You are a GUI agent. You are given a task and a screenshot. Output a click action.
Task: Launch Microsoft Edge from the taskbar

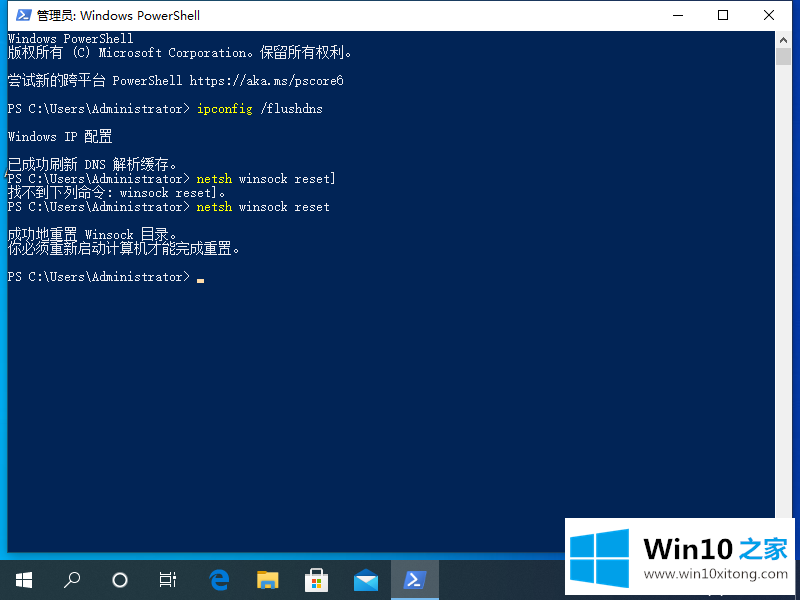click(x=219, y=580)
